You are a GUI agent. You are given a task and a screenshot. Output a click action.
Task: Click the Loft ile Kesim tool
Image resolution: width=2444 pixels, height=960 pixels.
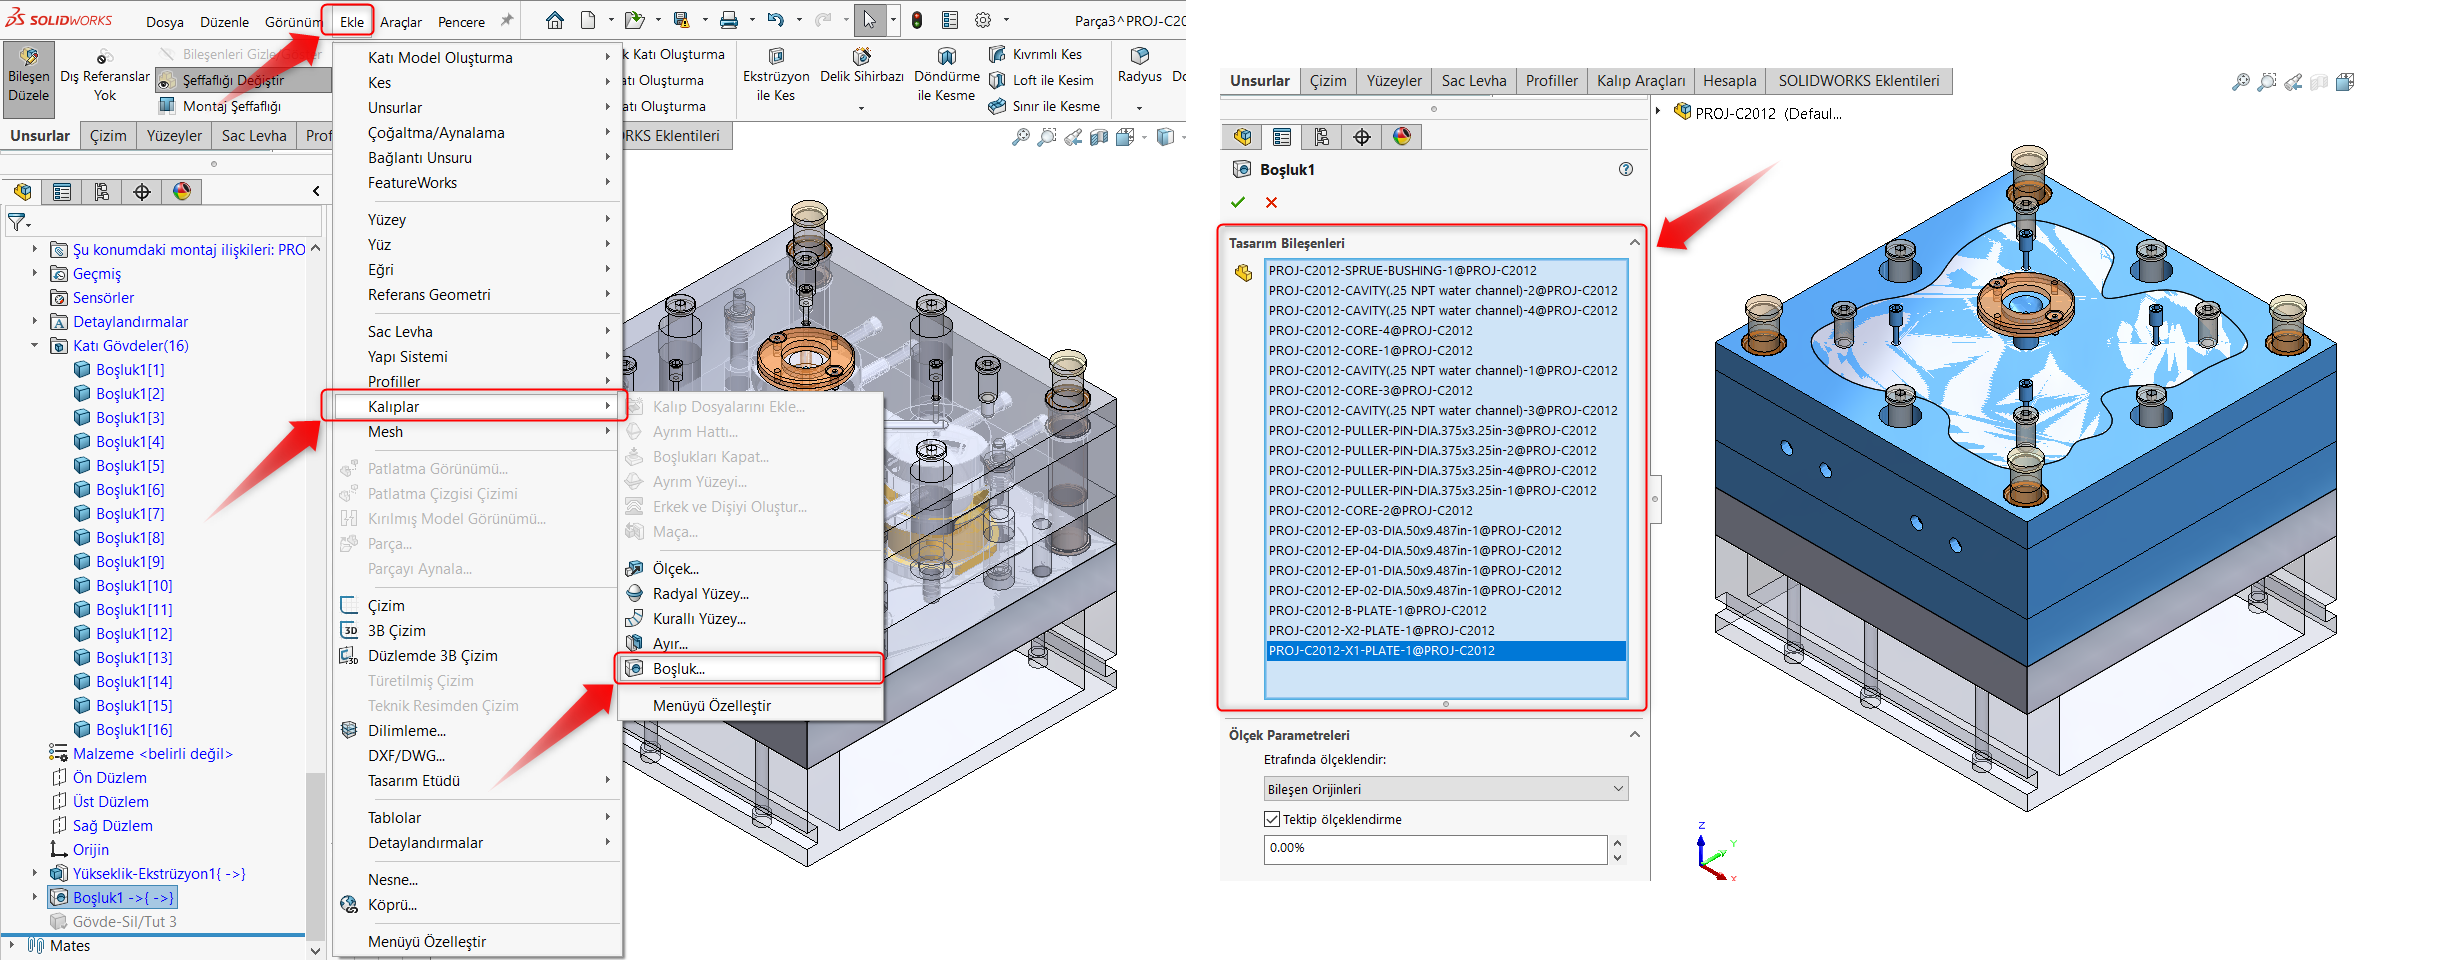1042,80
